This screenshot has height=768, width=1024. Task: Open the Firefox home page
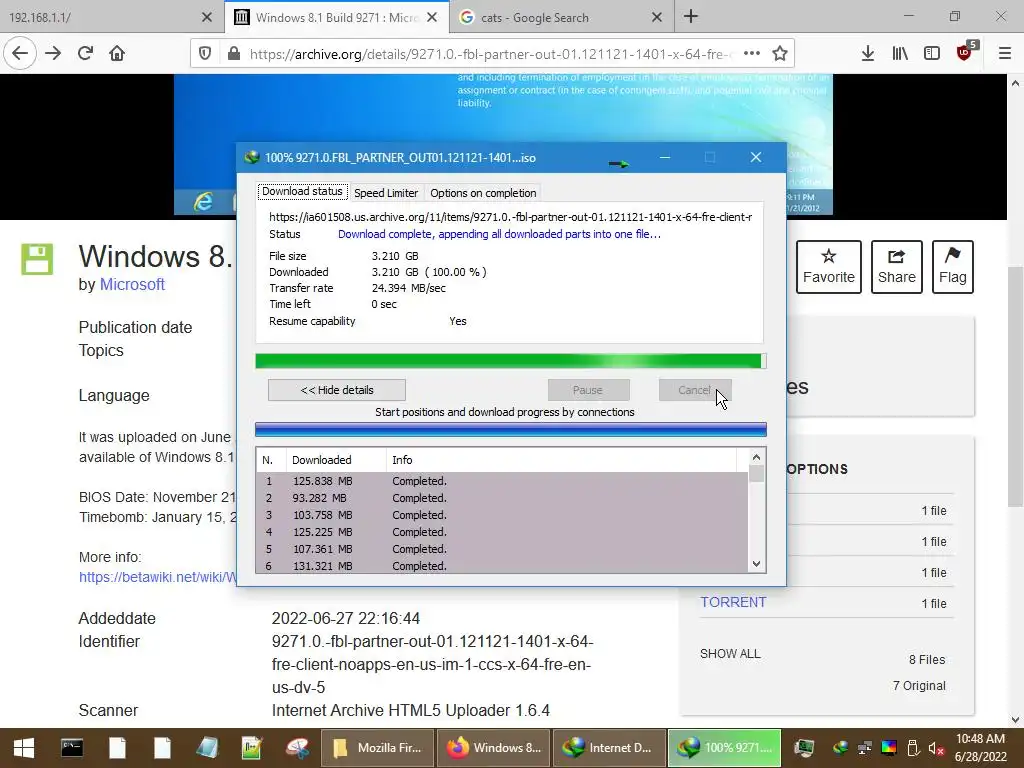117,54
